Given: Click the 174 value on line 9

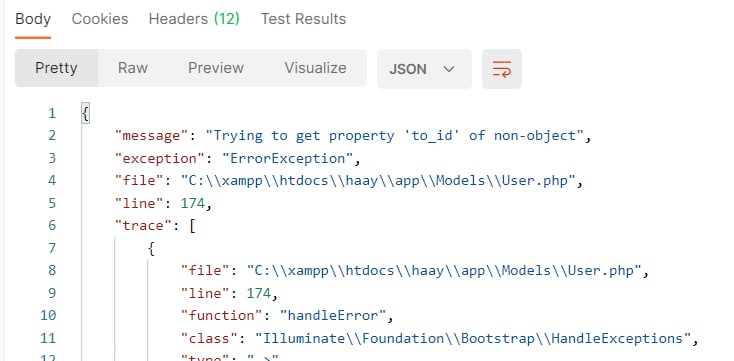Looking at the screenshot, I should (x=259, y=293).
